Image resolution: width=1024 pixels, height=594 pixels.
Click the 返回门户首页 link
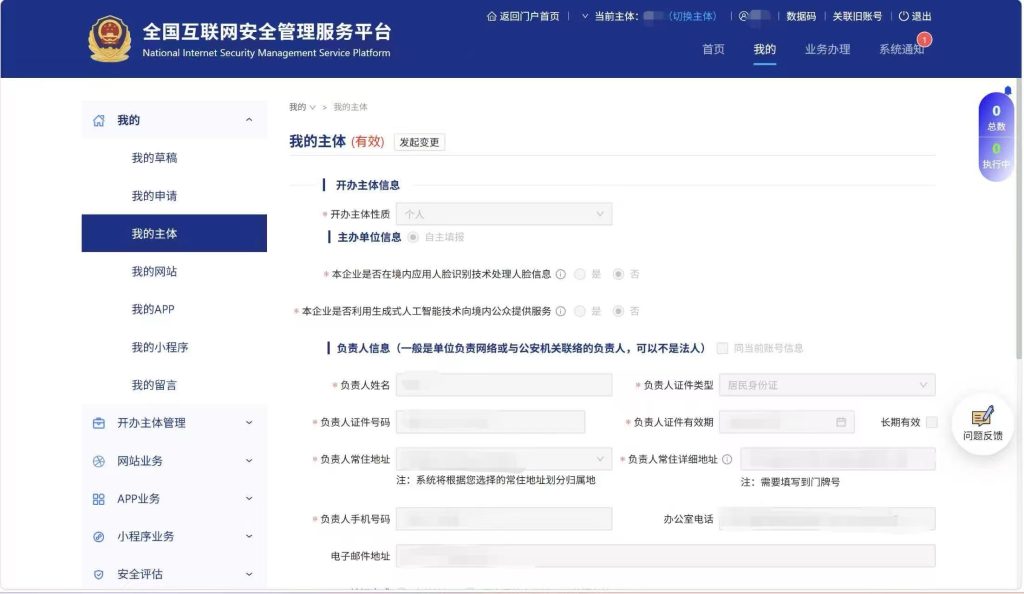[523, 17]
